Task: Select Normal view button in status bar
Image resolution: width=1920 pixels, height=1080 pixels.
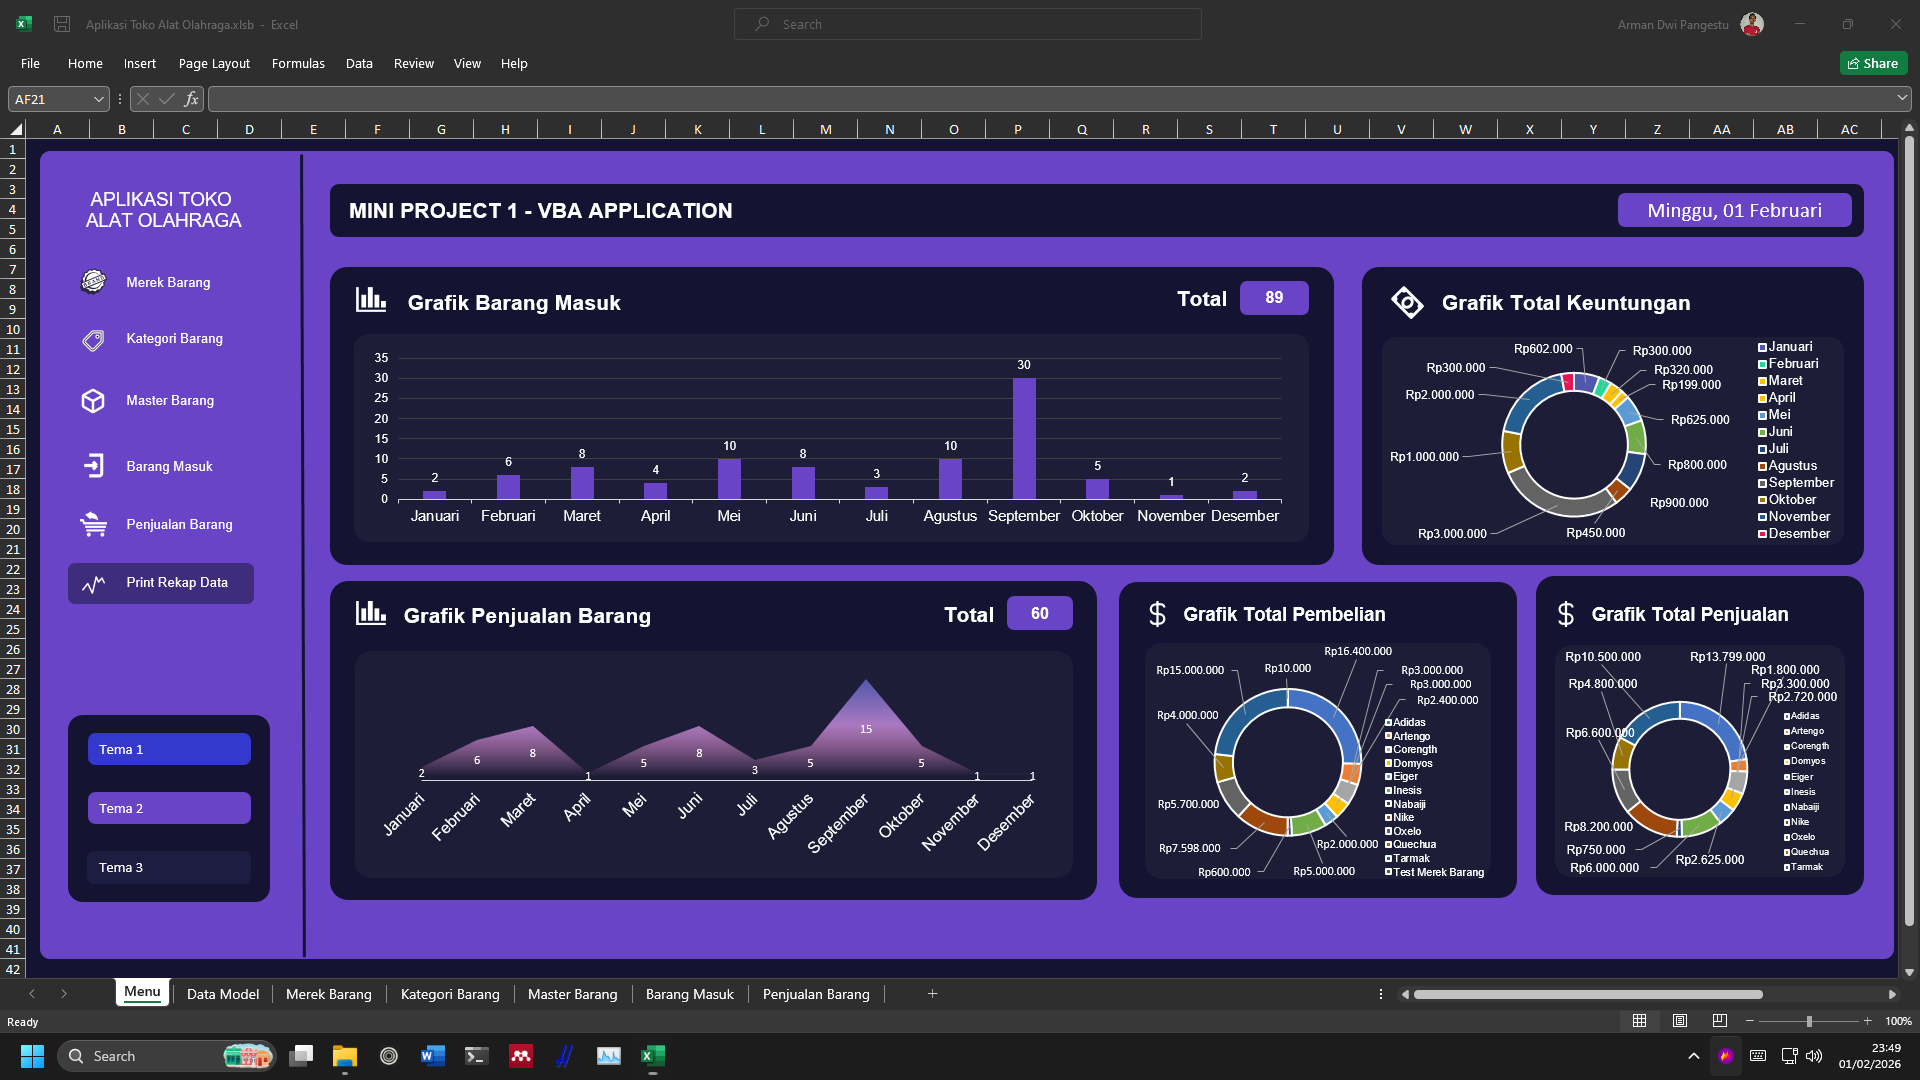Action: (1639, 1021)
